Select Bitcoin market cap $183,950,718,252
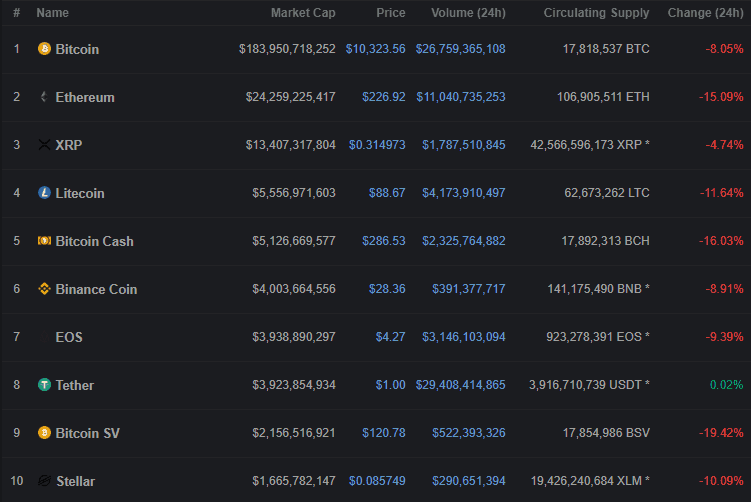The width and height of the screenshot is (751, 502). (x=287, y=49)
